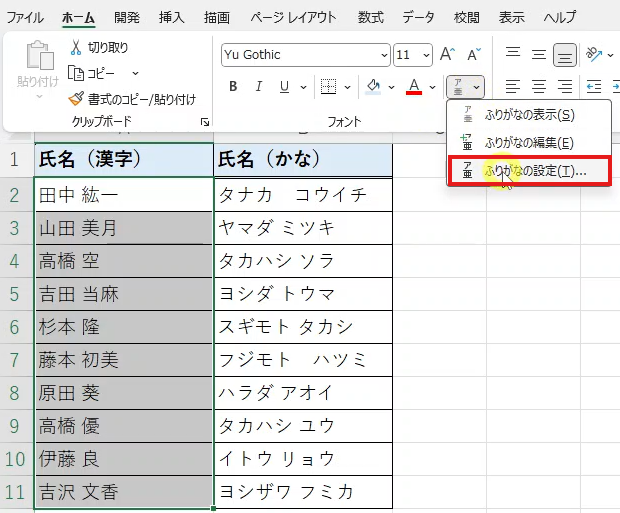Image resolution: width=620 pixels, height=513 pixels.
Task: Toggle italic formatting
Action: click(x=262, y=87)
